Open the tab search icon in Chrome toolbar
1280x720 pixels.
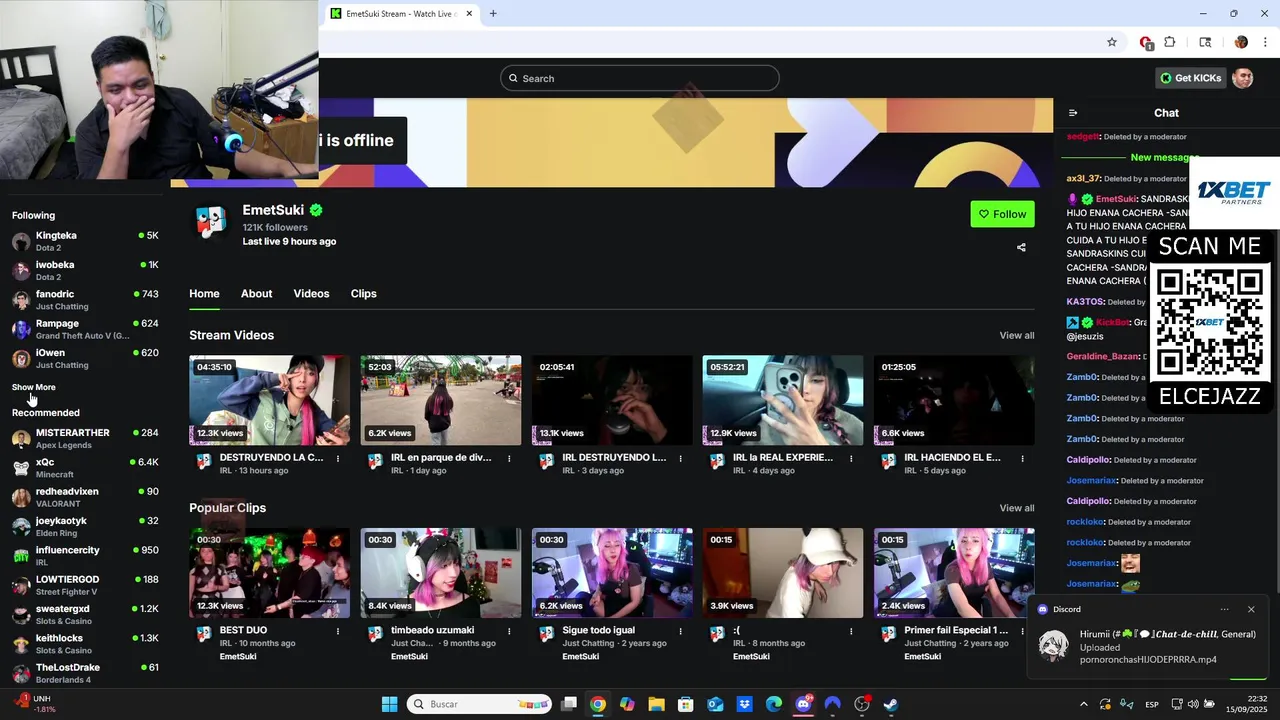1205,42
